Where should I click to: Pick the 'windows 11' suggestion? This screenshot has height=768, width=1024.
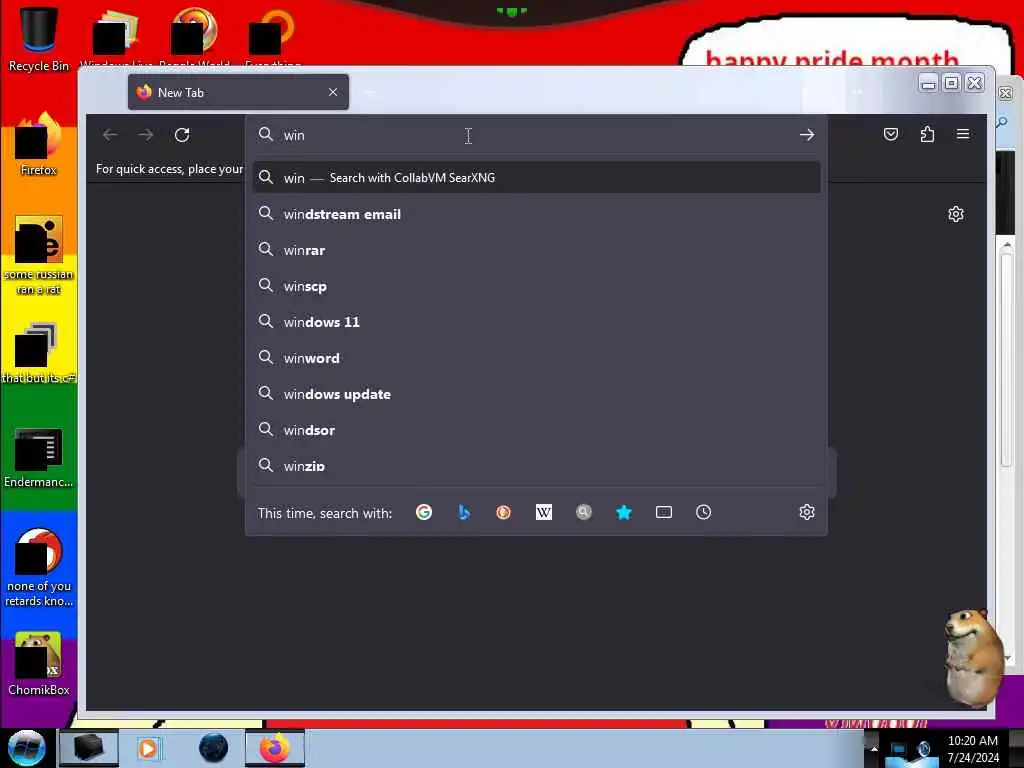[536, 322]
